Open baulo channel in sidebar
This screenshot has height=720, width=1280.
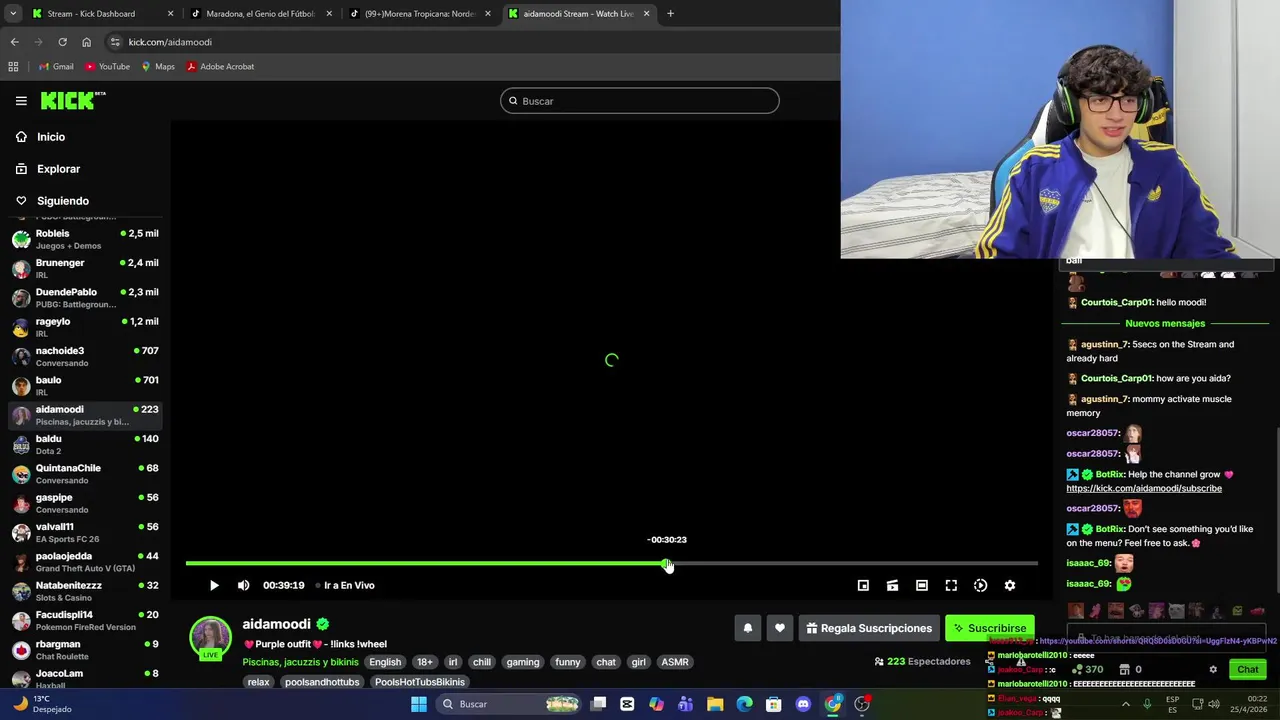click(85, 385)
